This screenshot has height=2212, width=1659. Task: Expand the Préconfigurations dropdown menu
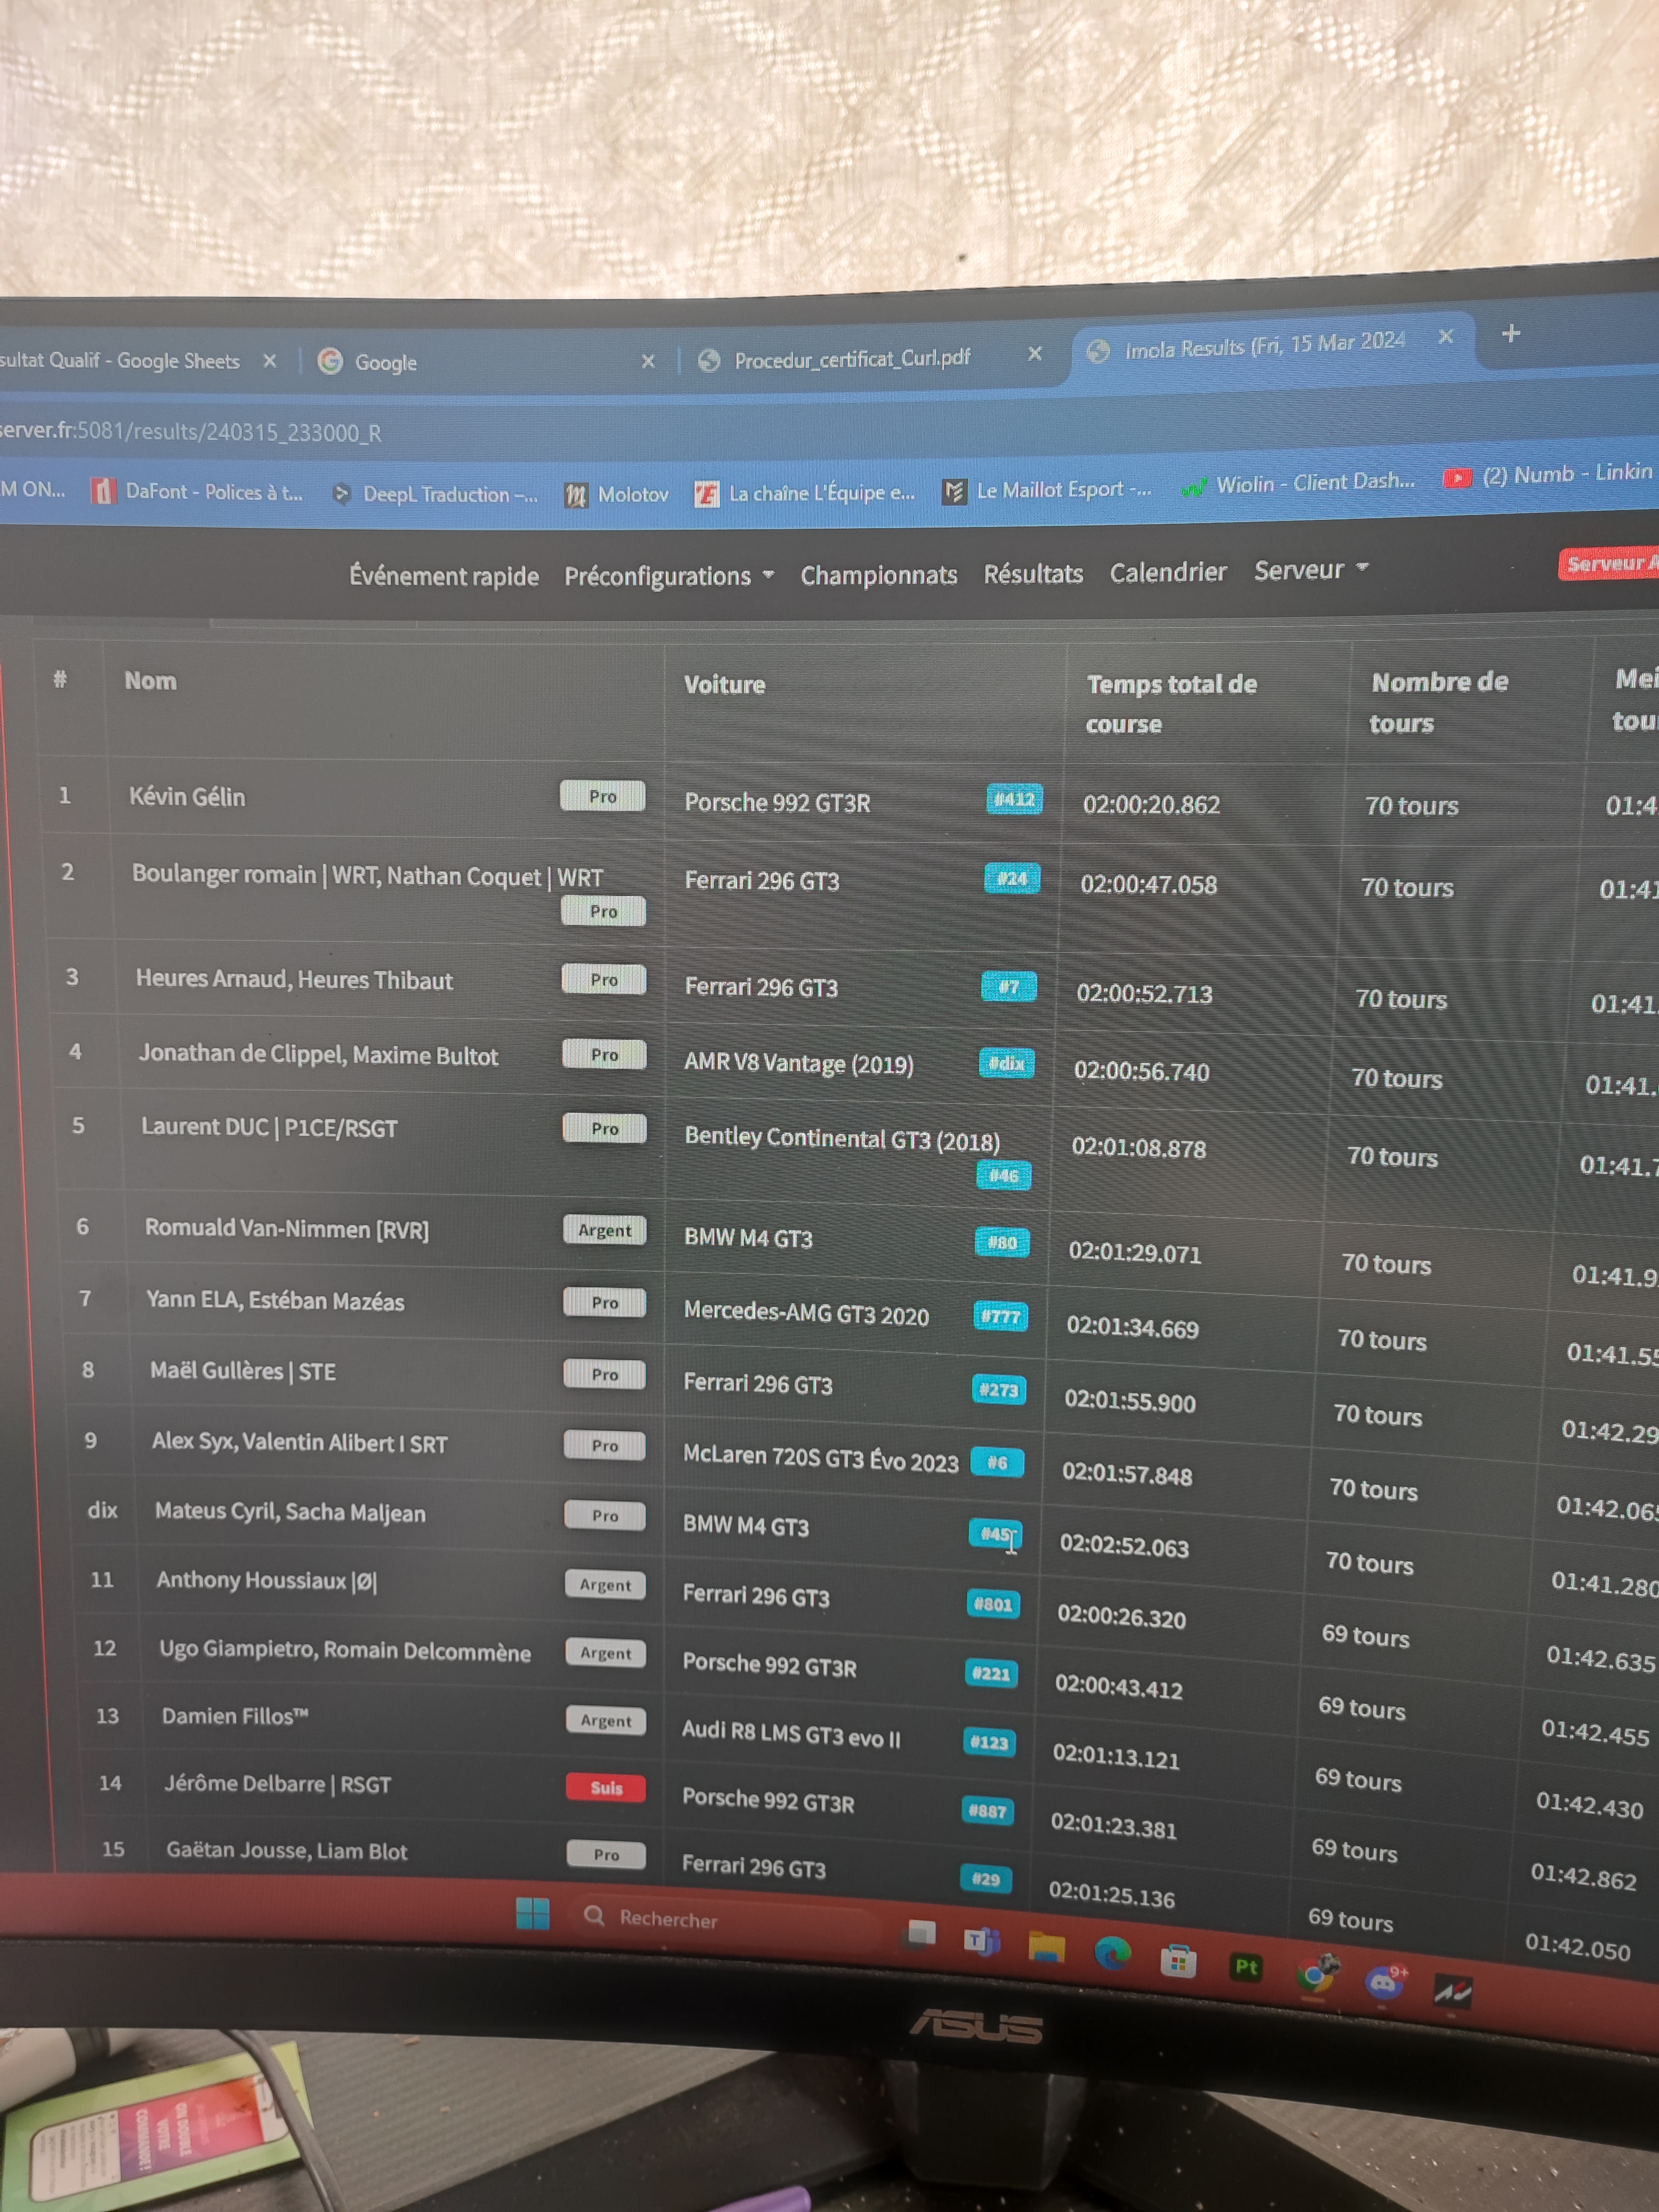click(x=669, y=576)
